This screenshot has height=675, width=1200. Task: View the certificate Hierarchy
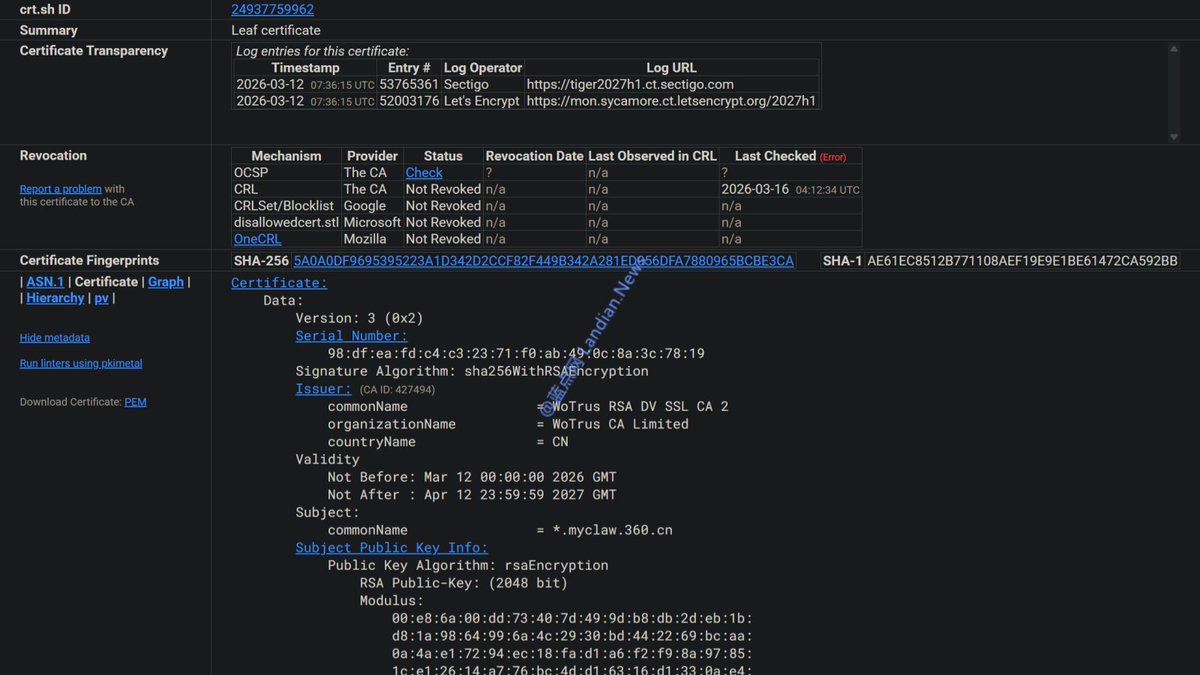[55, 297]
